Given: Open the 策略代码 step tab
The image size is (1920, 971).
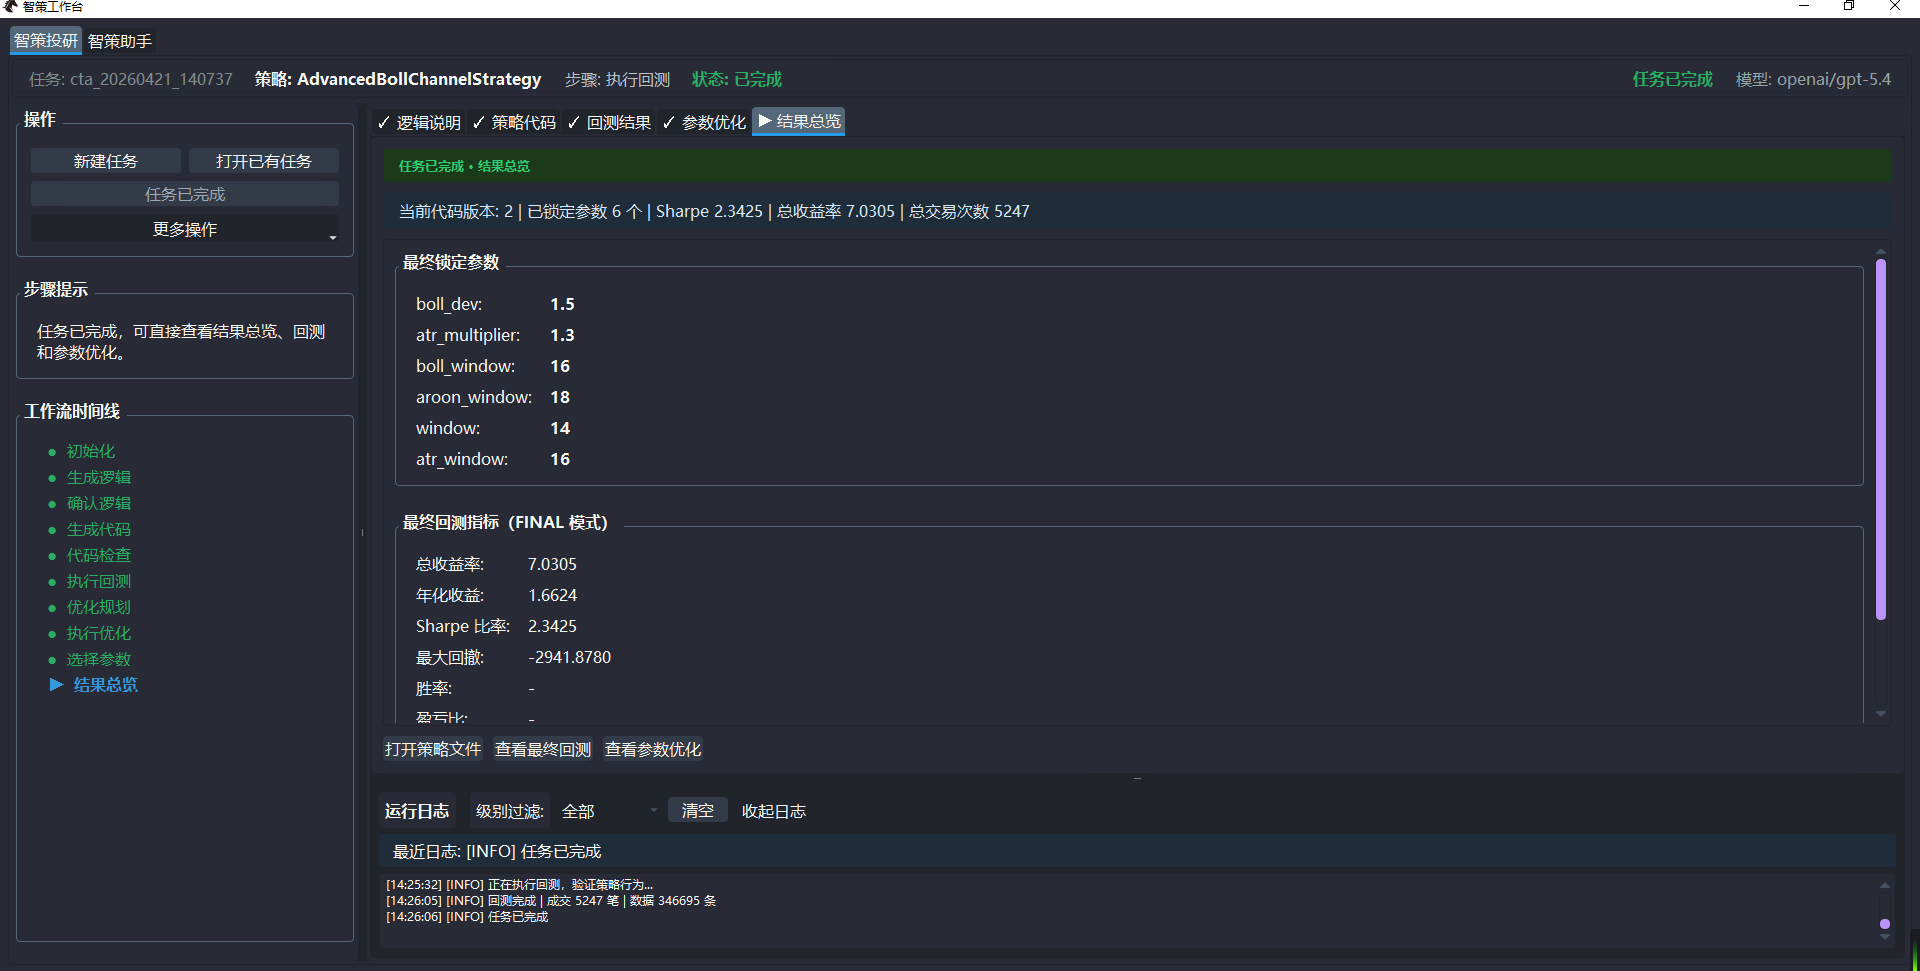Looking at the screenshot, I should click(514, 122).
